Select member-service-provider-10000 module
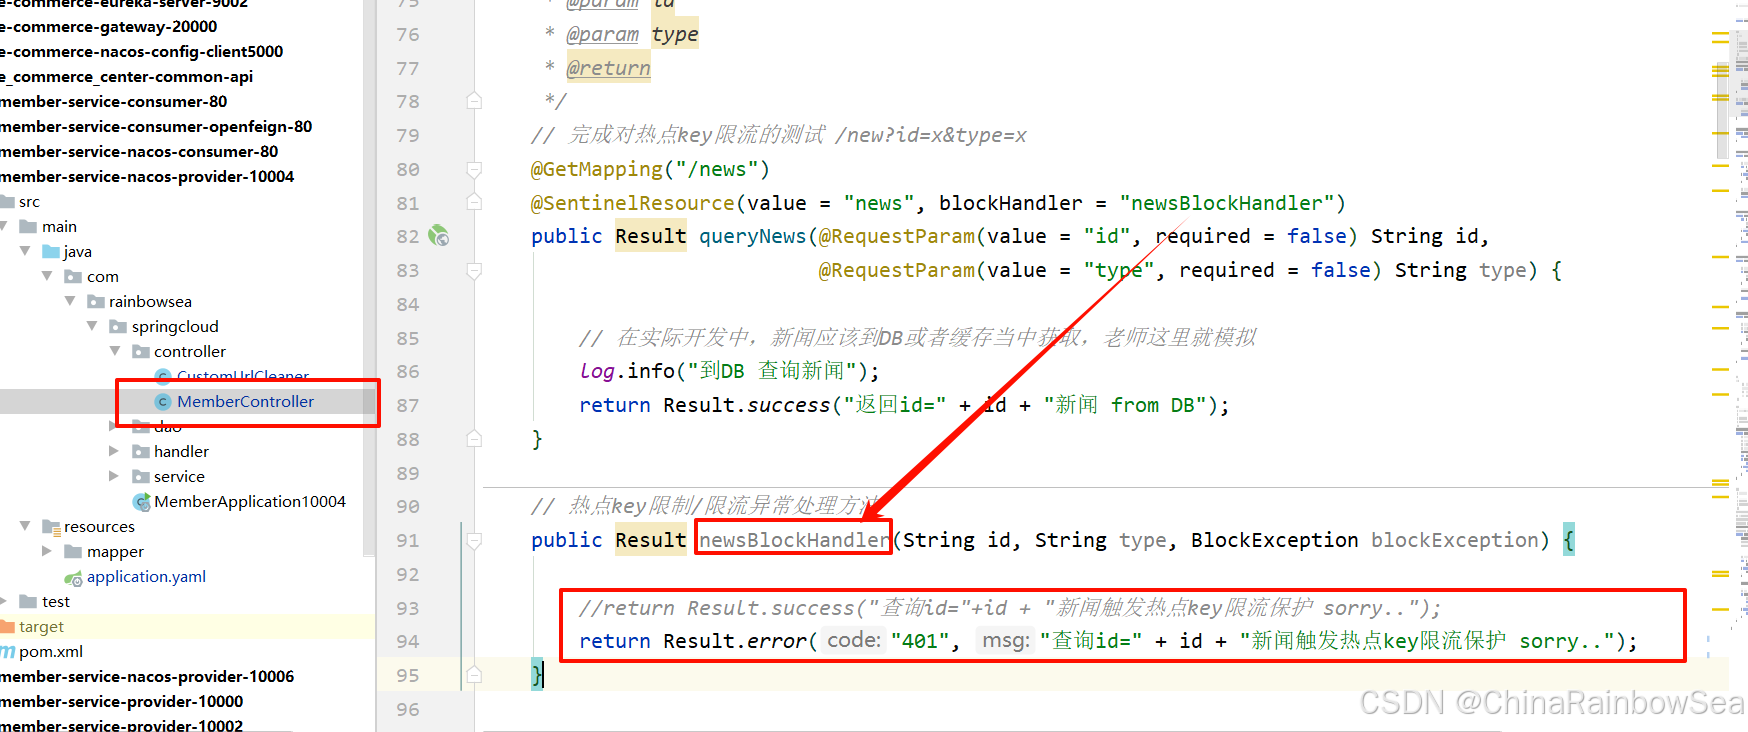 point(121,702)
